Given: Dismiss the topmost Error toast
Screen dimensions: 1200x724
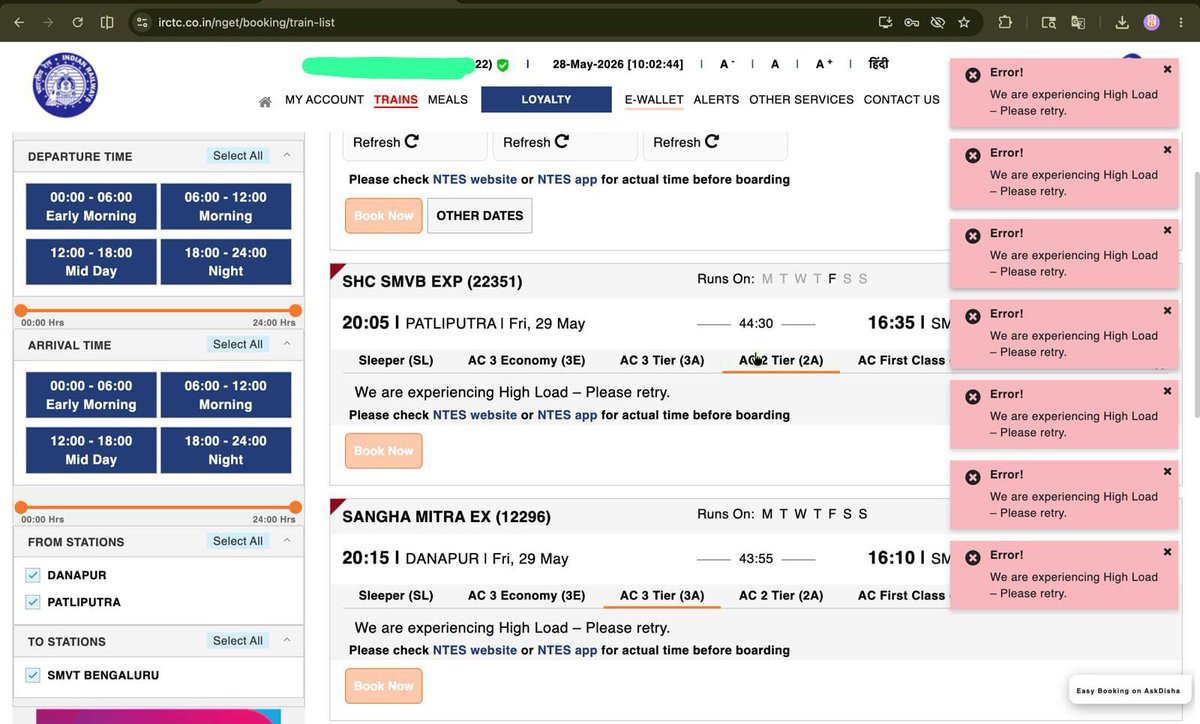Looking at the screenshot, I should pos(1167,69).
